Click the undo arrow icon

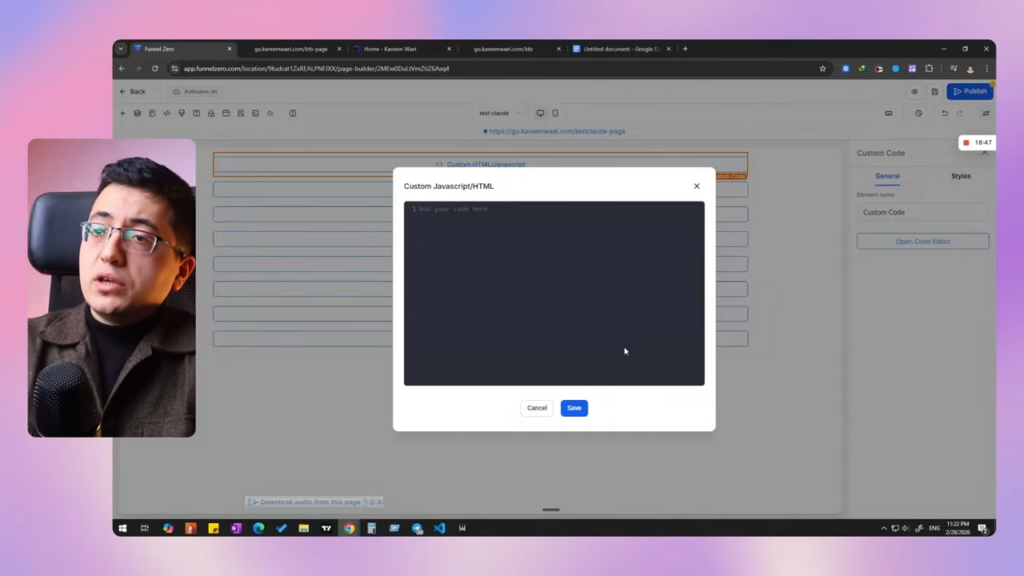pos(945,113)
